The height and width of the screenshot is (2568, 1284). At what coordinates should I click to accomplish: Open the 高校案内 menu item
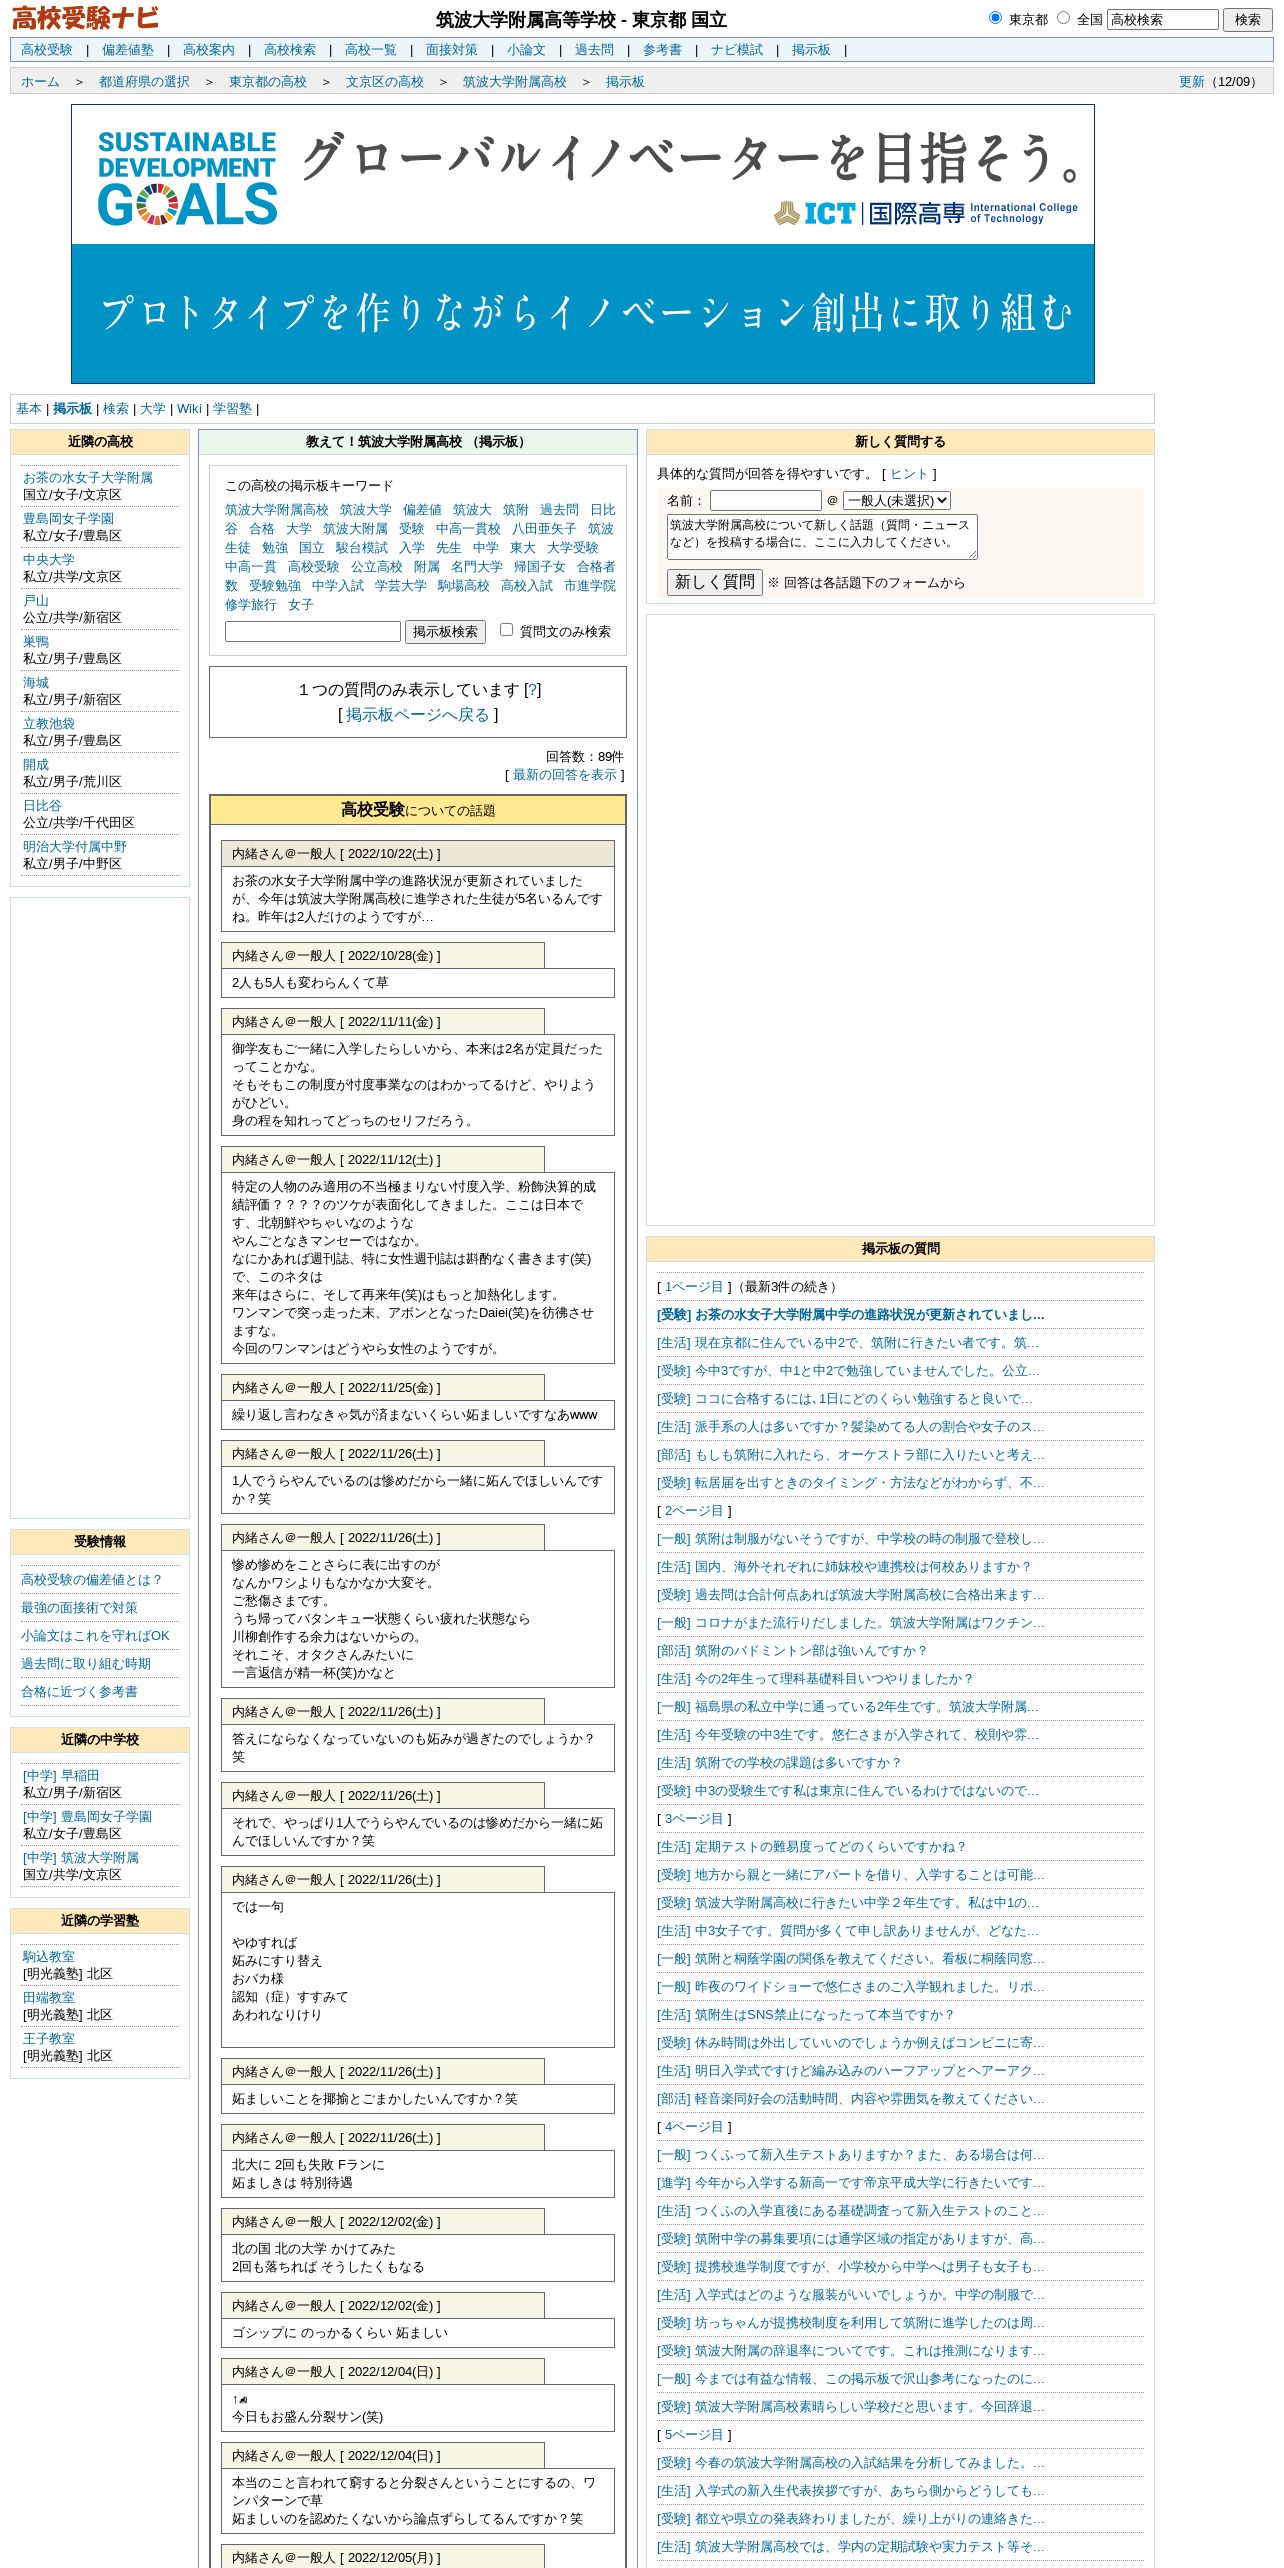click(x=208, y=50)
